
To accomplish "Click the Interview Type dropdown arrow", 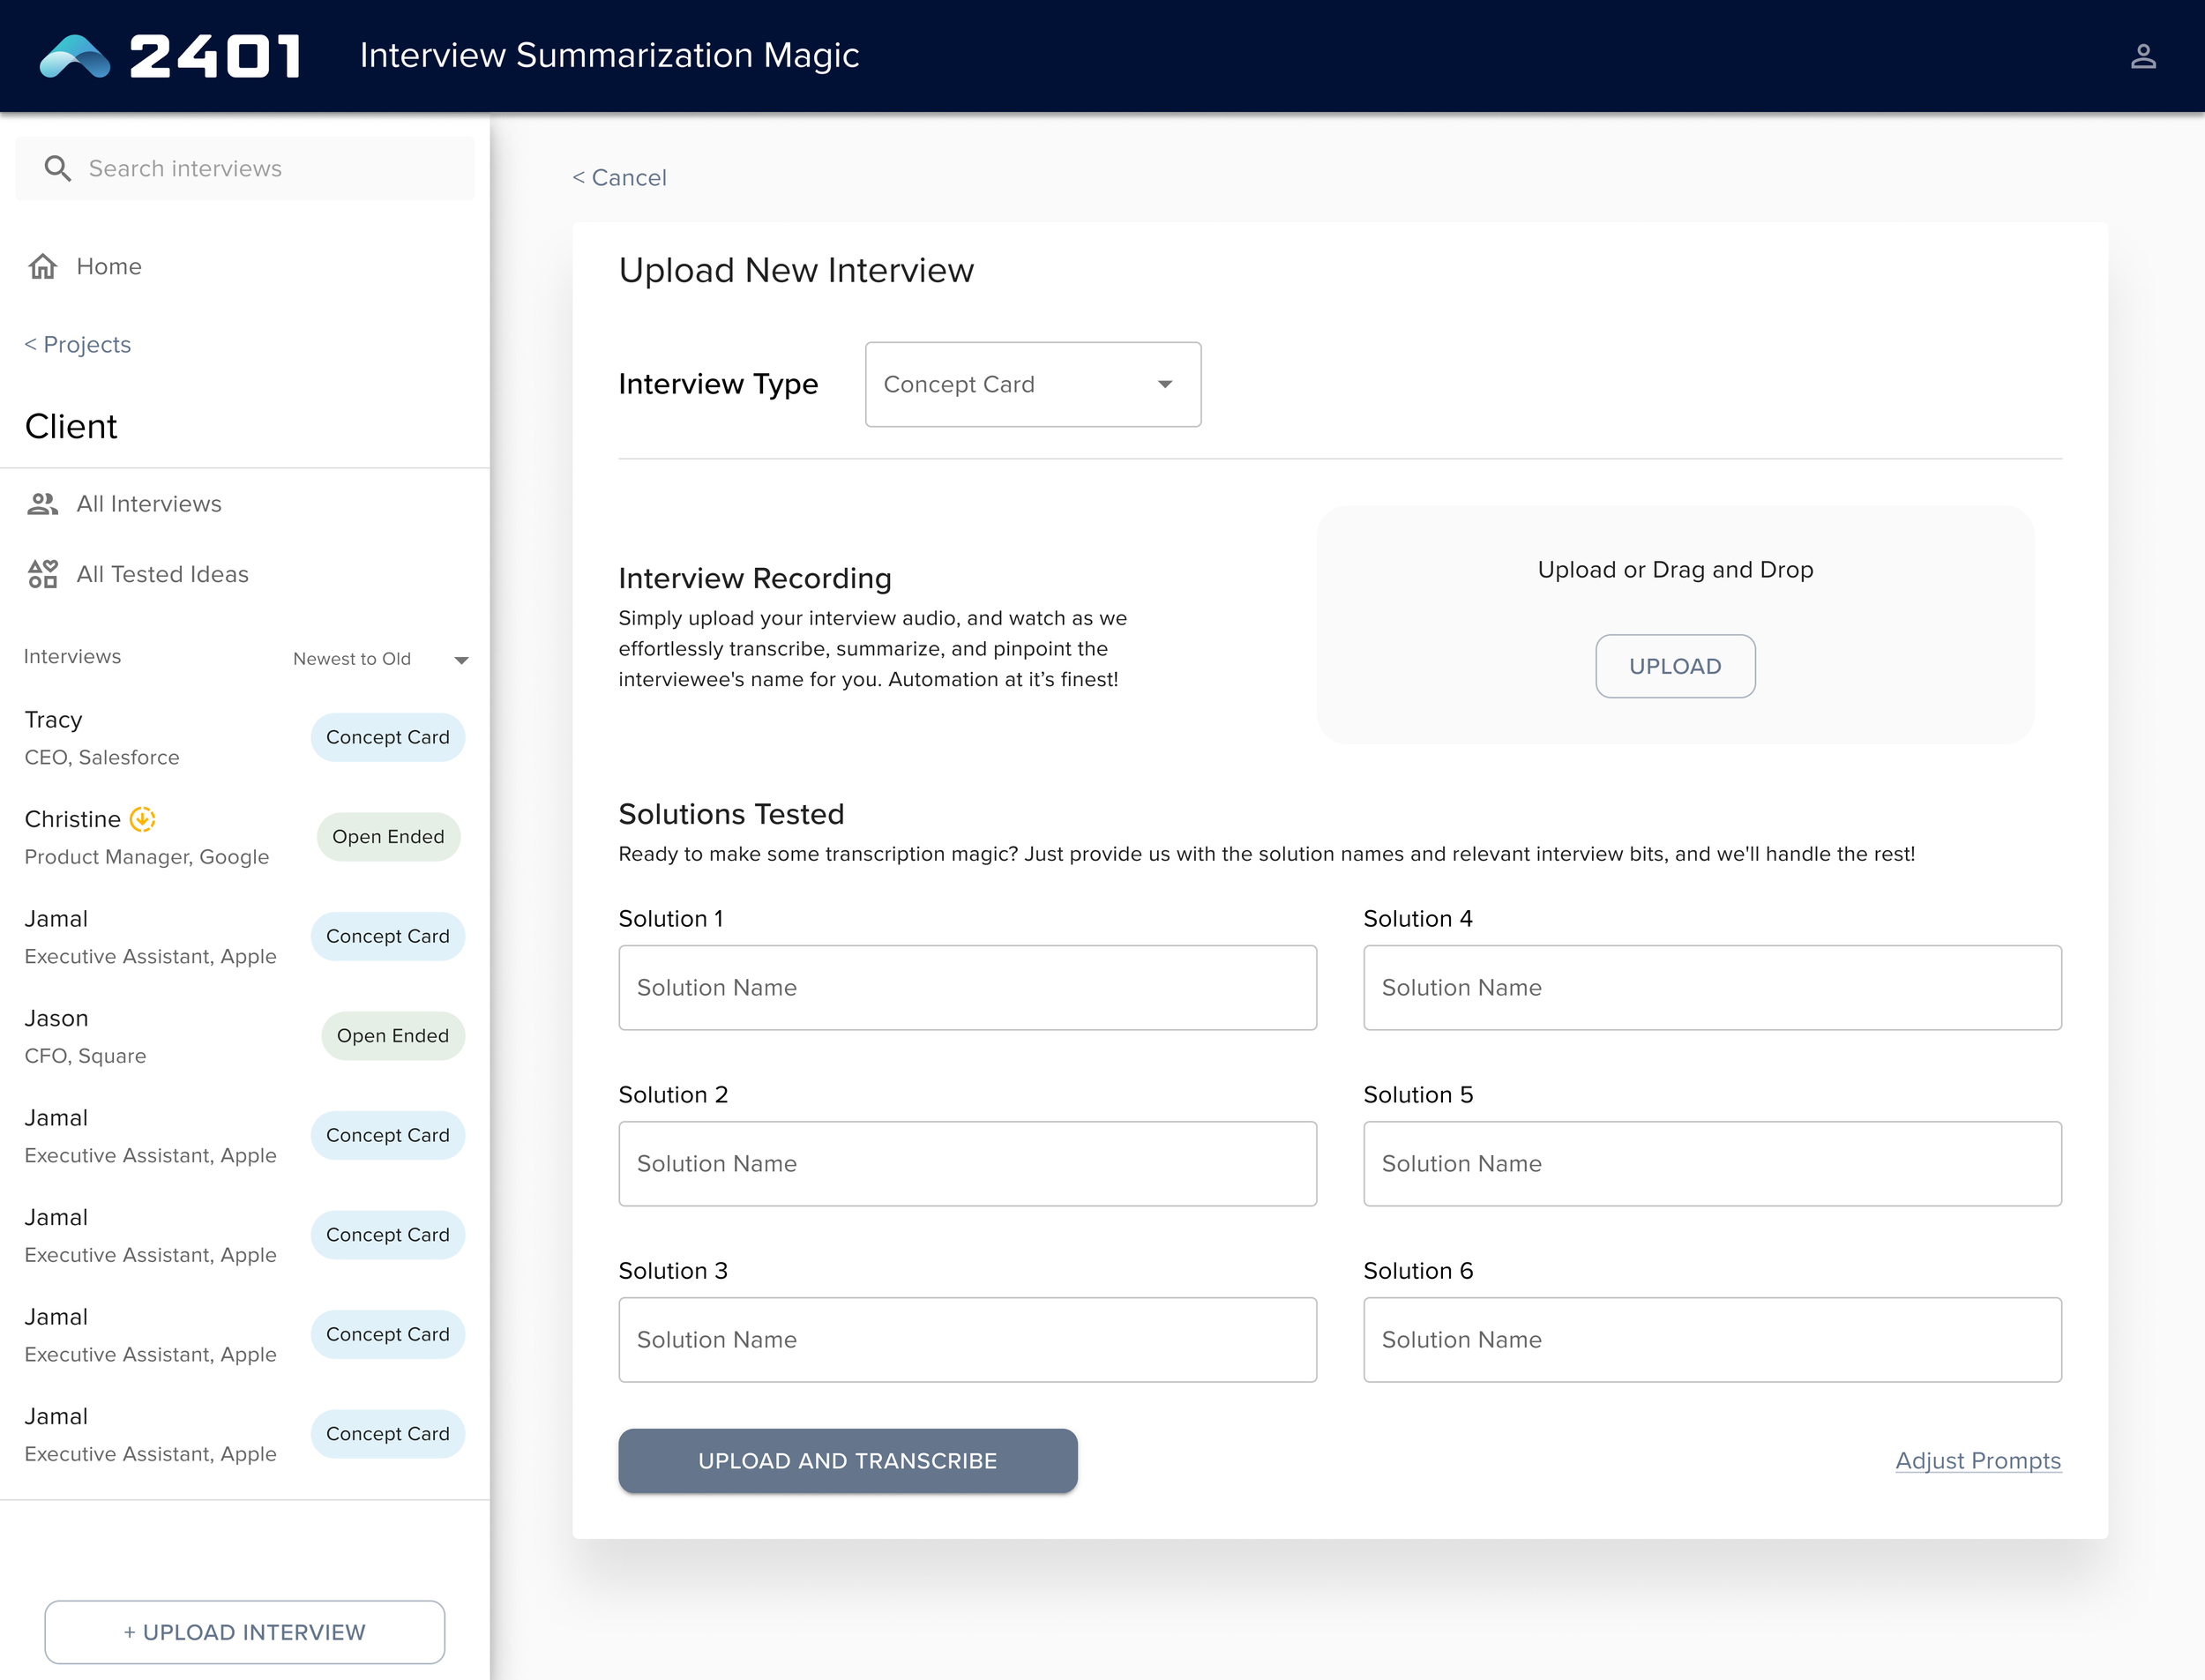I will tap(1164, 385).
